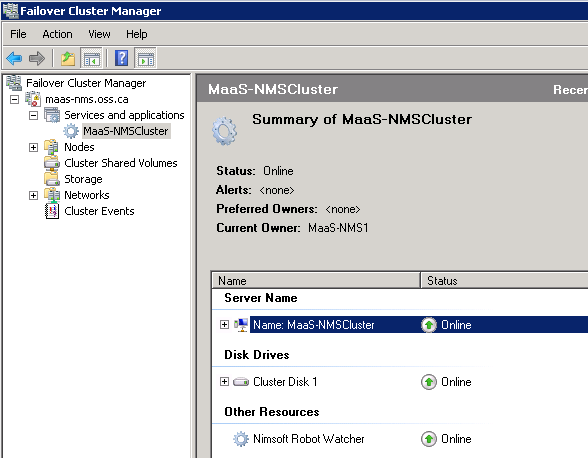Open the View menu
This screenshot has height=458, width=588.
[x=99, y=34]
